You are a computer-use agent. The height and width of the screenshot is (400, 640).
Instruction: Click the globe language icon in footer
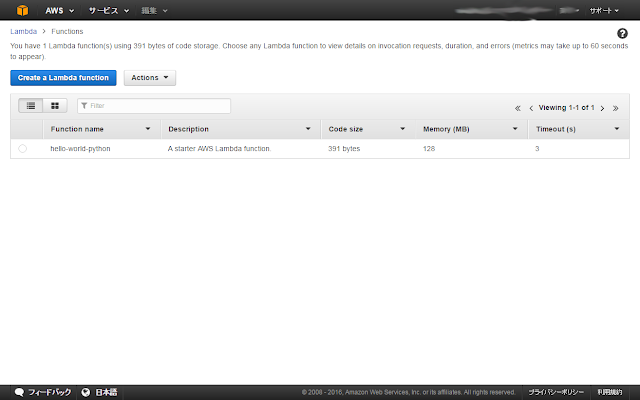(85, 392)
